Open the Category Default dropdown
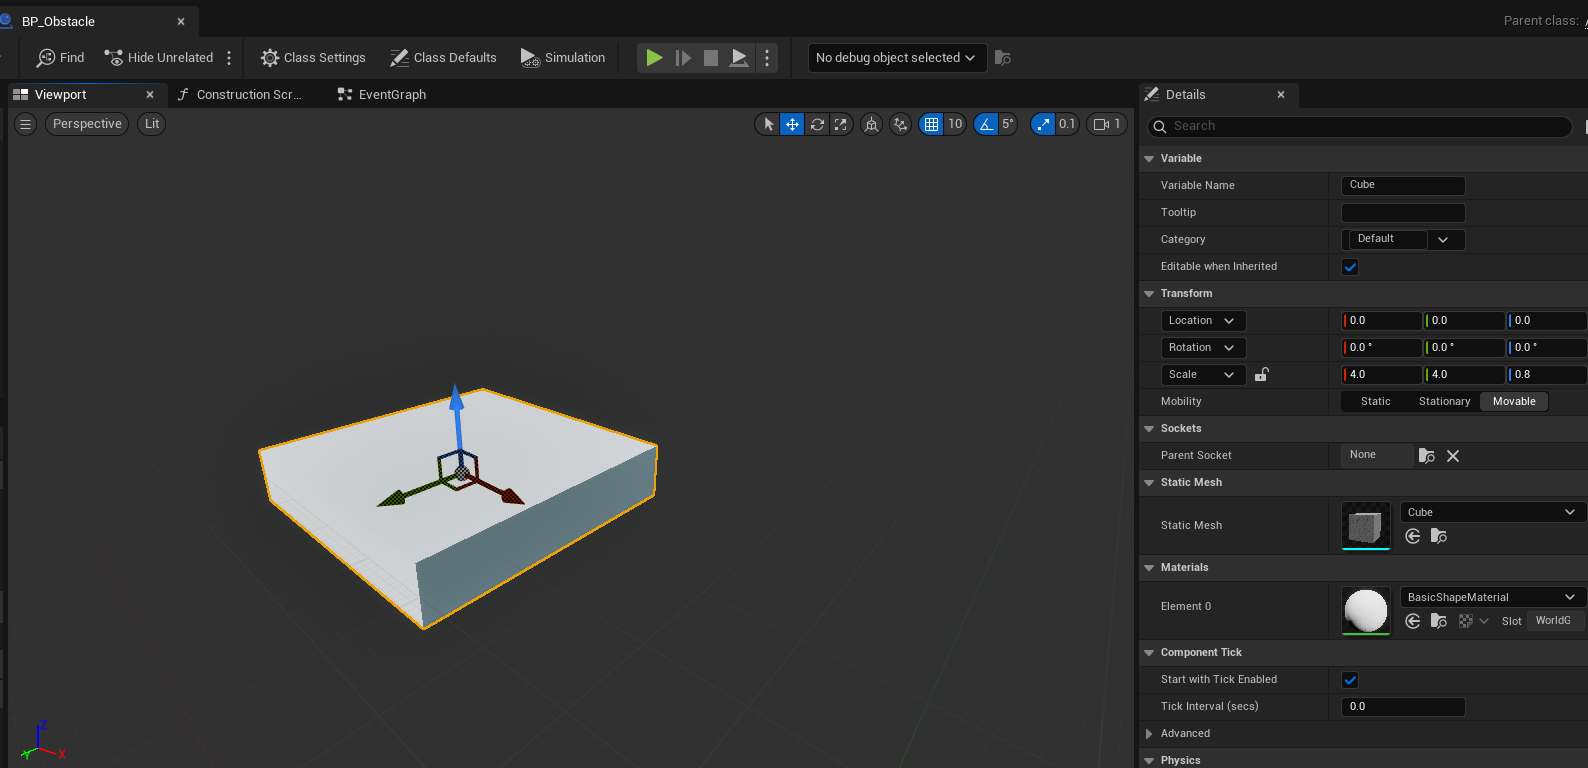 pyautogui.click(x=1403, y=239)
